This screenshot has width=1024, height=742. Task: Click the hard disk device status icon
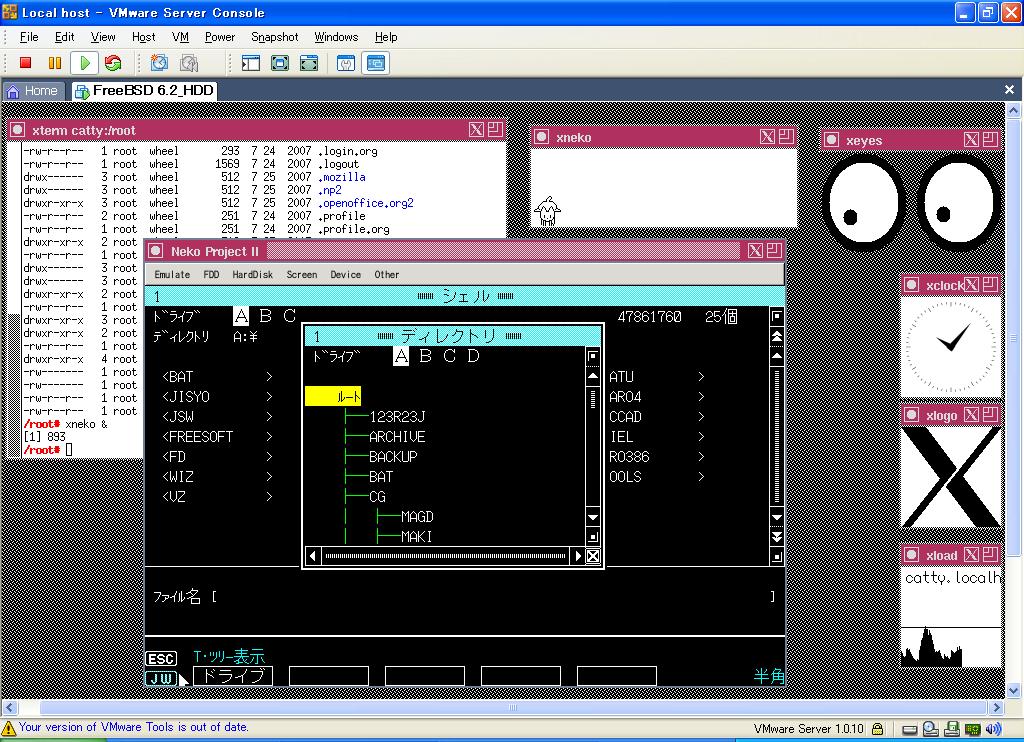(x=910, y=730)
